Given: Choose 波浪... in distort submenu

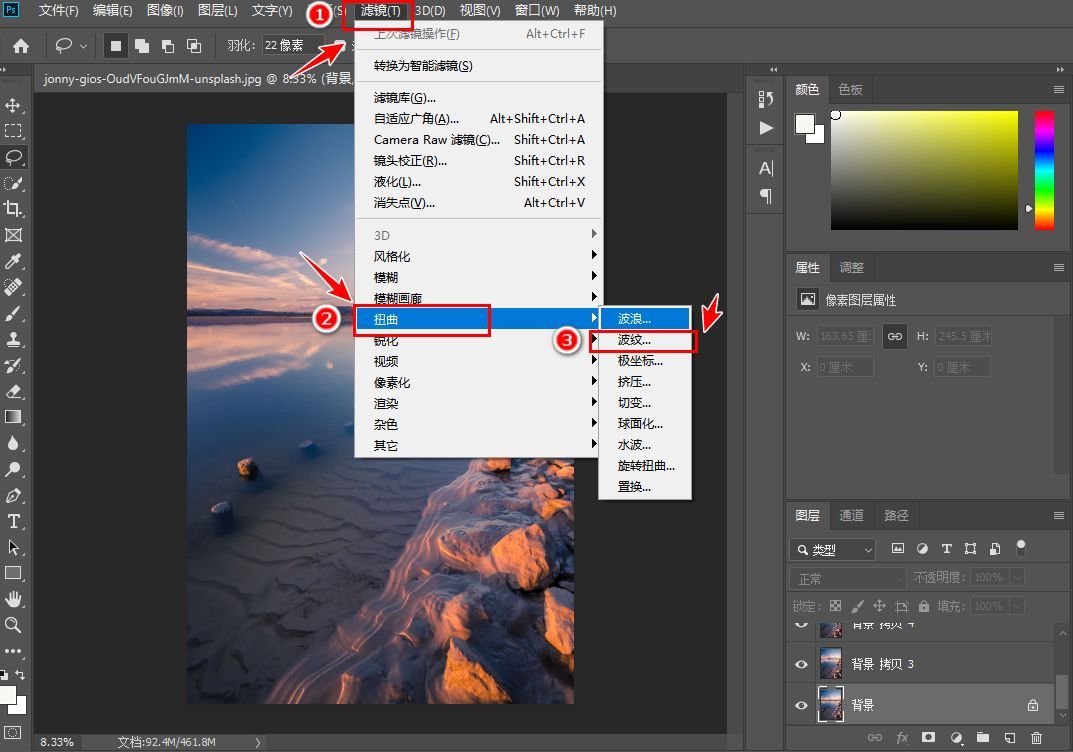Looking at the screenshot, I should coord(645,318).
